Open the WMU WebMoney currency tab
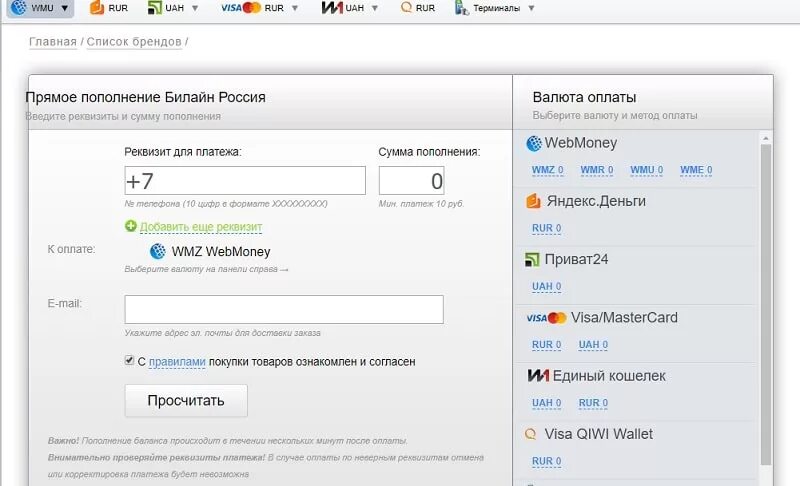This screenshot has height=486, width=800. coord(40,8)
